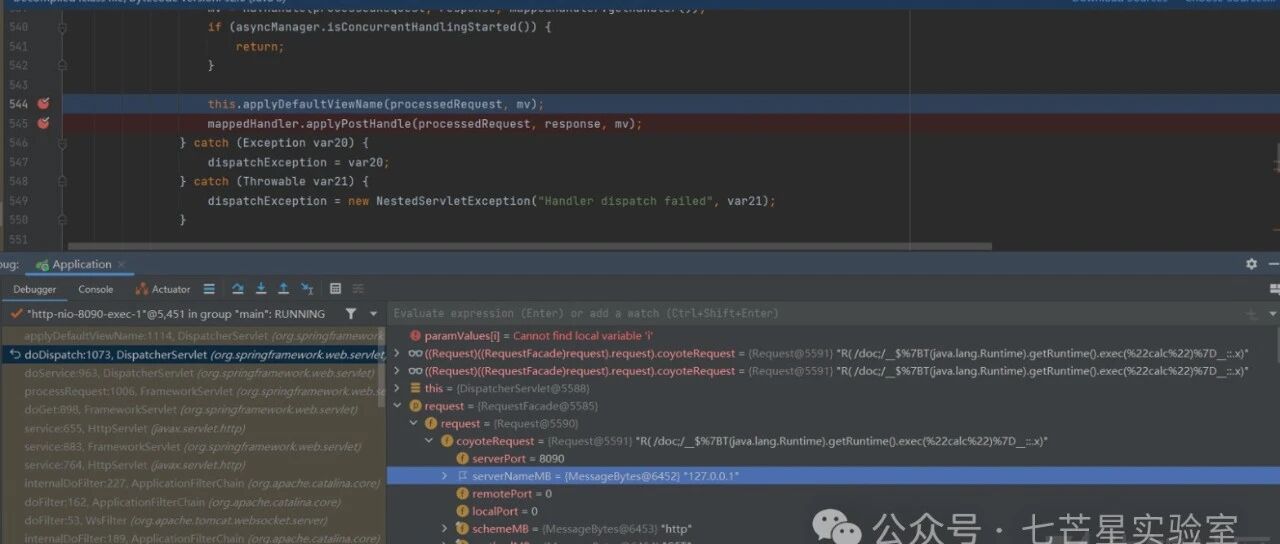Expand the 'this' DispatcherServlet variable
The height and width of the screenshot is (544, 1280).
(398, 388)
